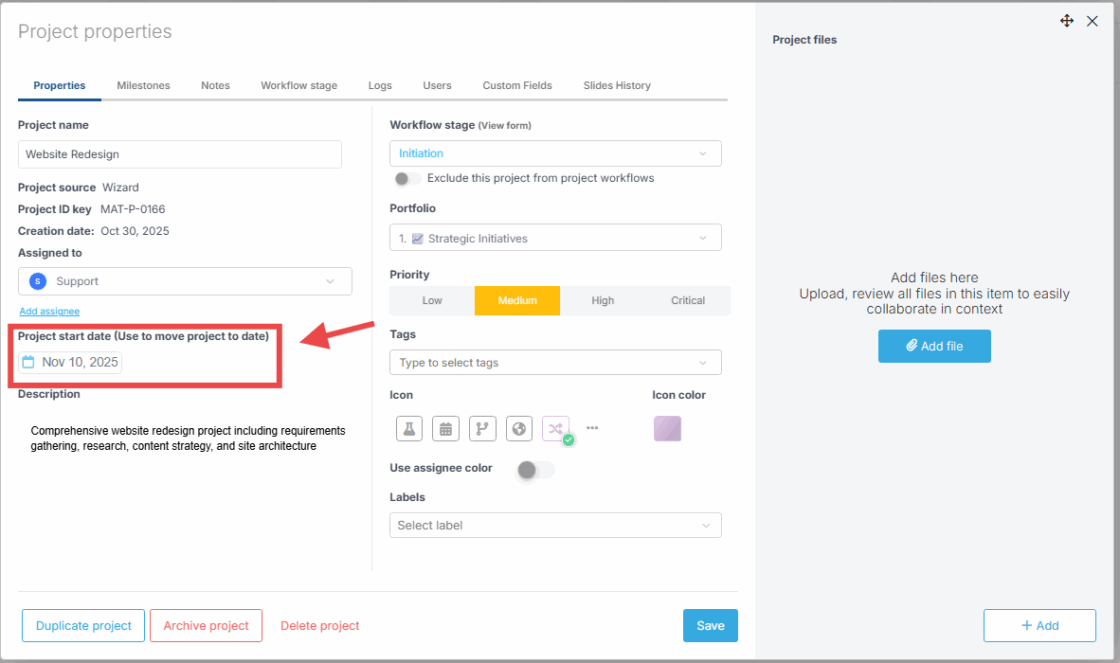Switch to the Milestones tab
Viewport: 1120px width, 663px height.
pyautogui.click(x=143, y=85)
